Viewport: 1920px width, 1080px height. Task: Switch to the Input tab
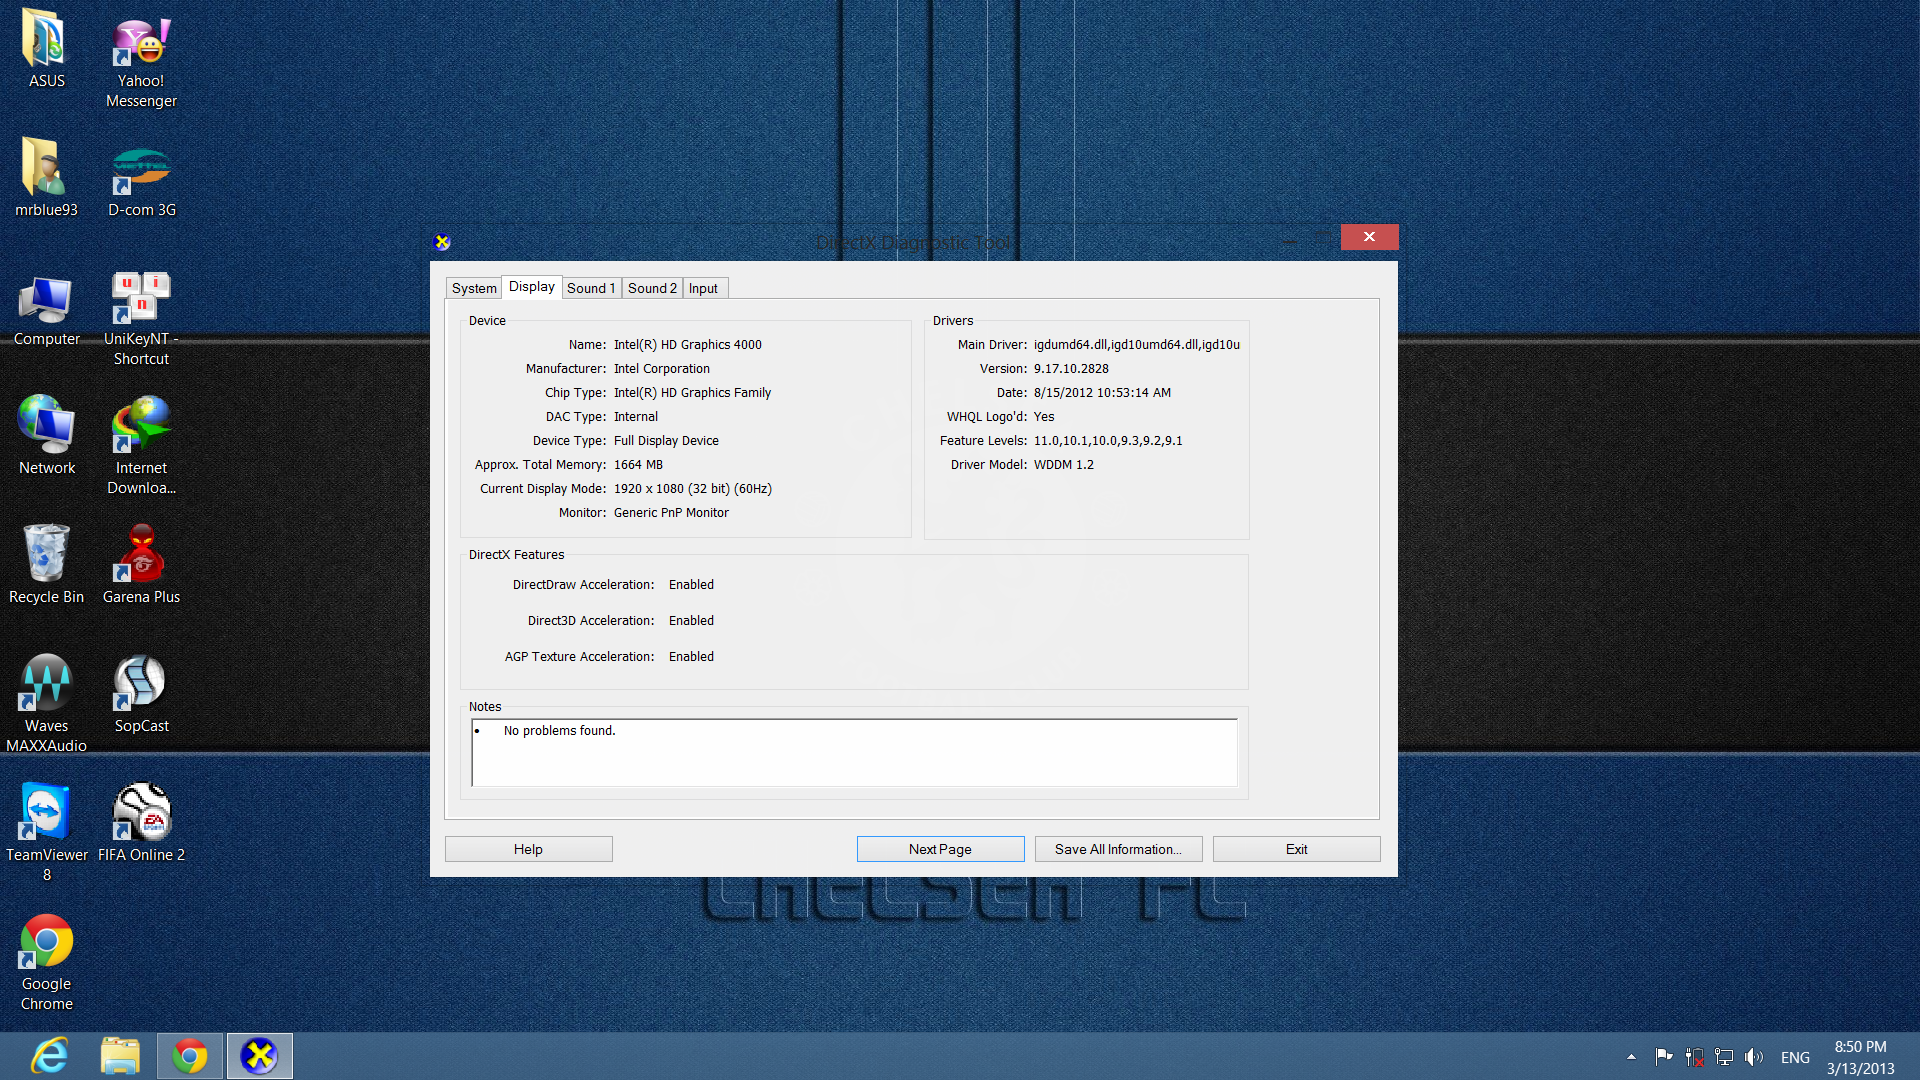703,288
